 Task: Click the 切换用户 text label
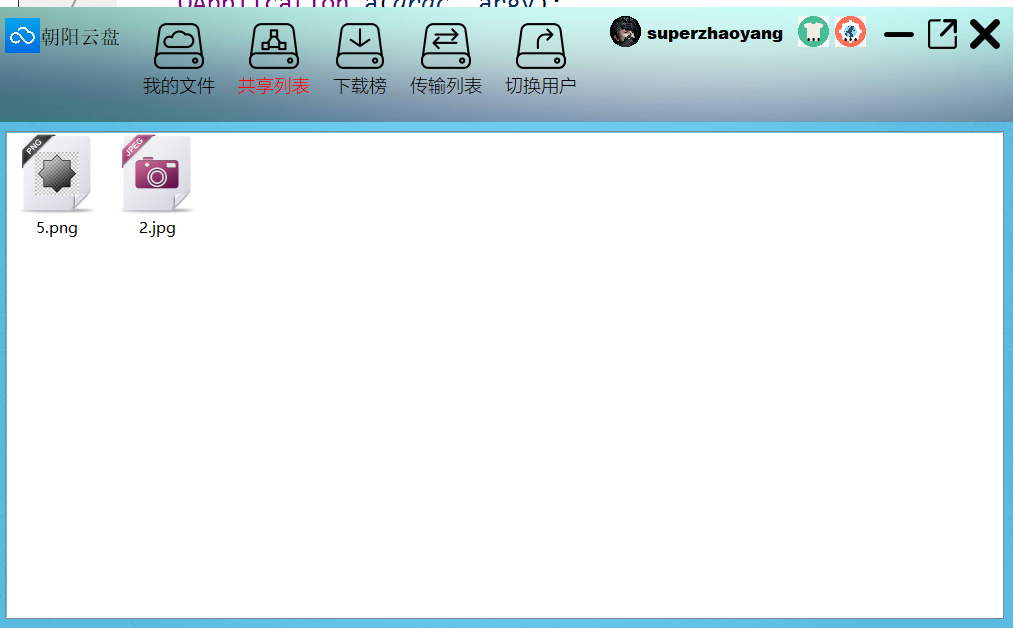(541, 86)
